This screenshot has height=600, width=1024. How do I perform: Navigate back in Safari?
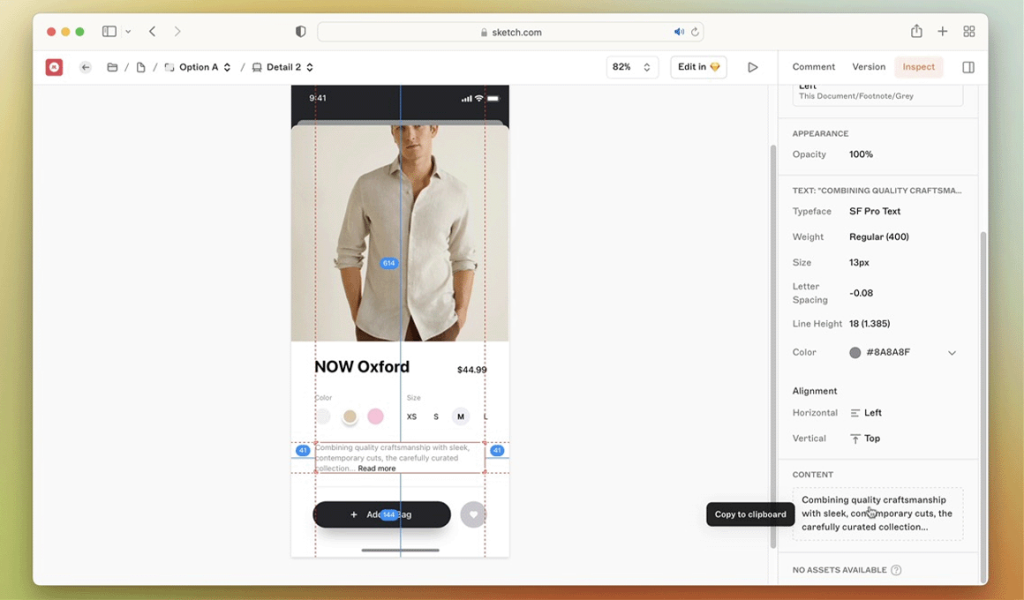(152, 31)
